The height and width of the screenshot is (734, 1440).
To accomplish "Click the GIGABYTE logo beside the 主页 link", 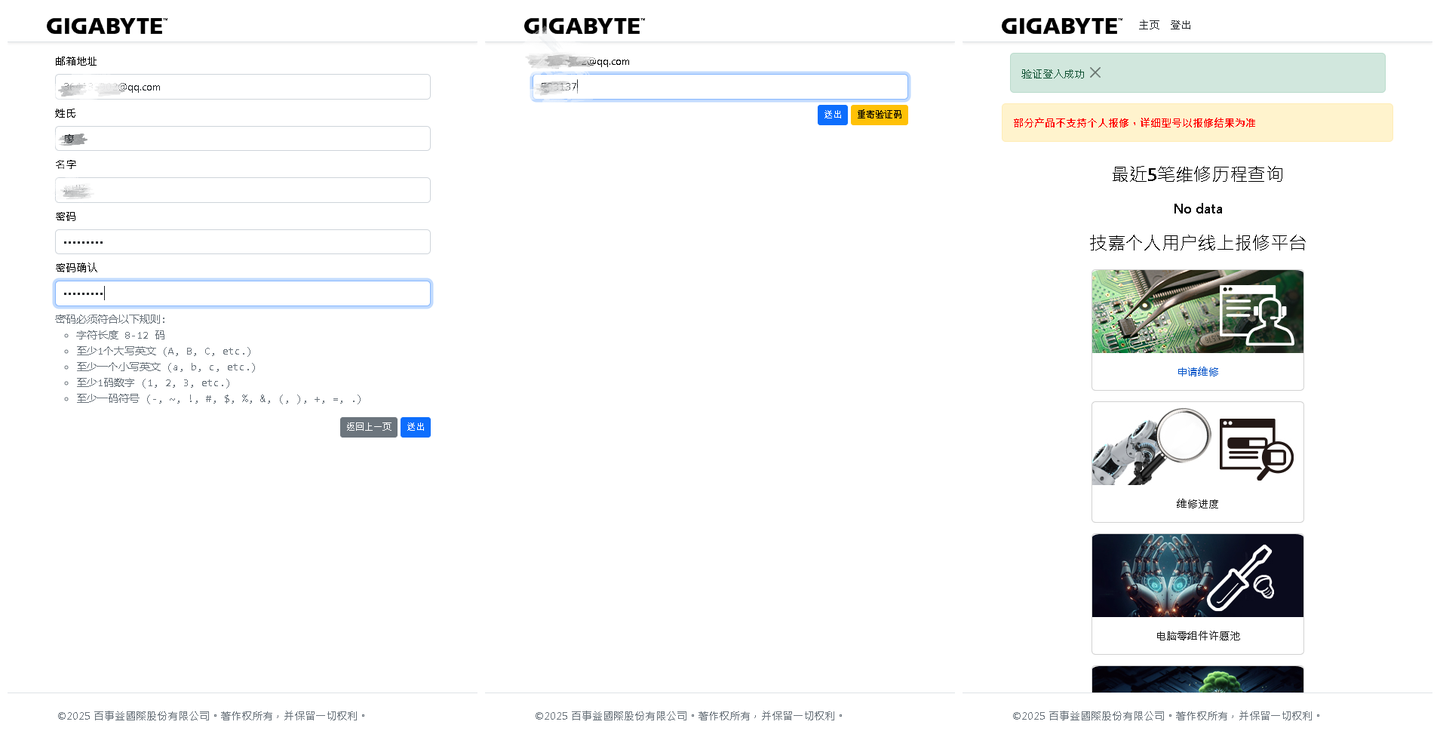I will pos(1062,26).
